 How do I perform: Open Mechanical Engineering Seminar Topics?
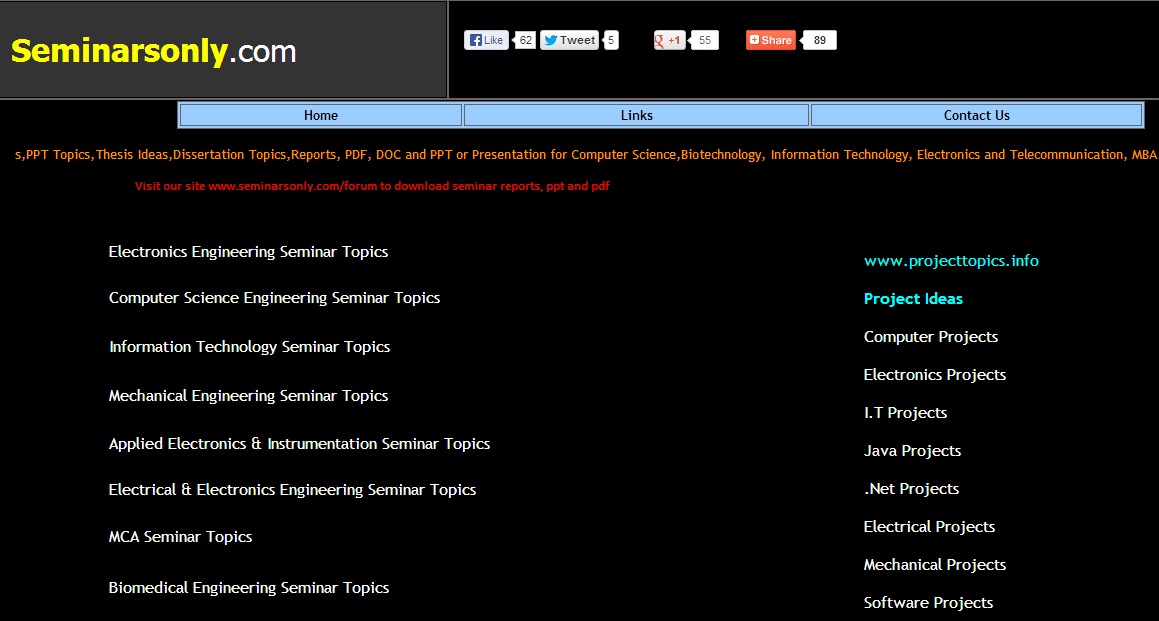[x=248, y=396]
